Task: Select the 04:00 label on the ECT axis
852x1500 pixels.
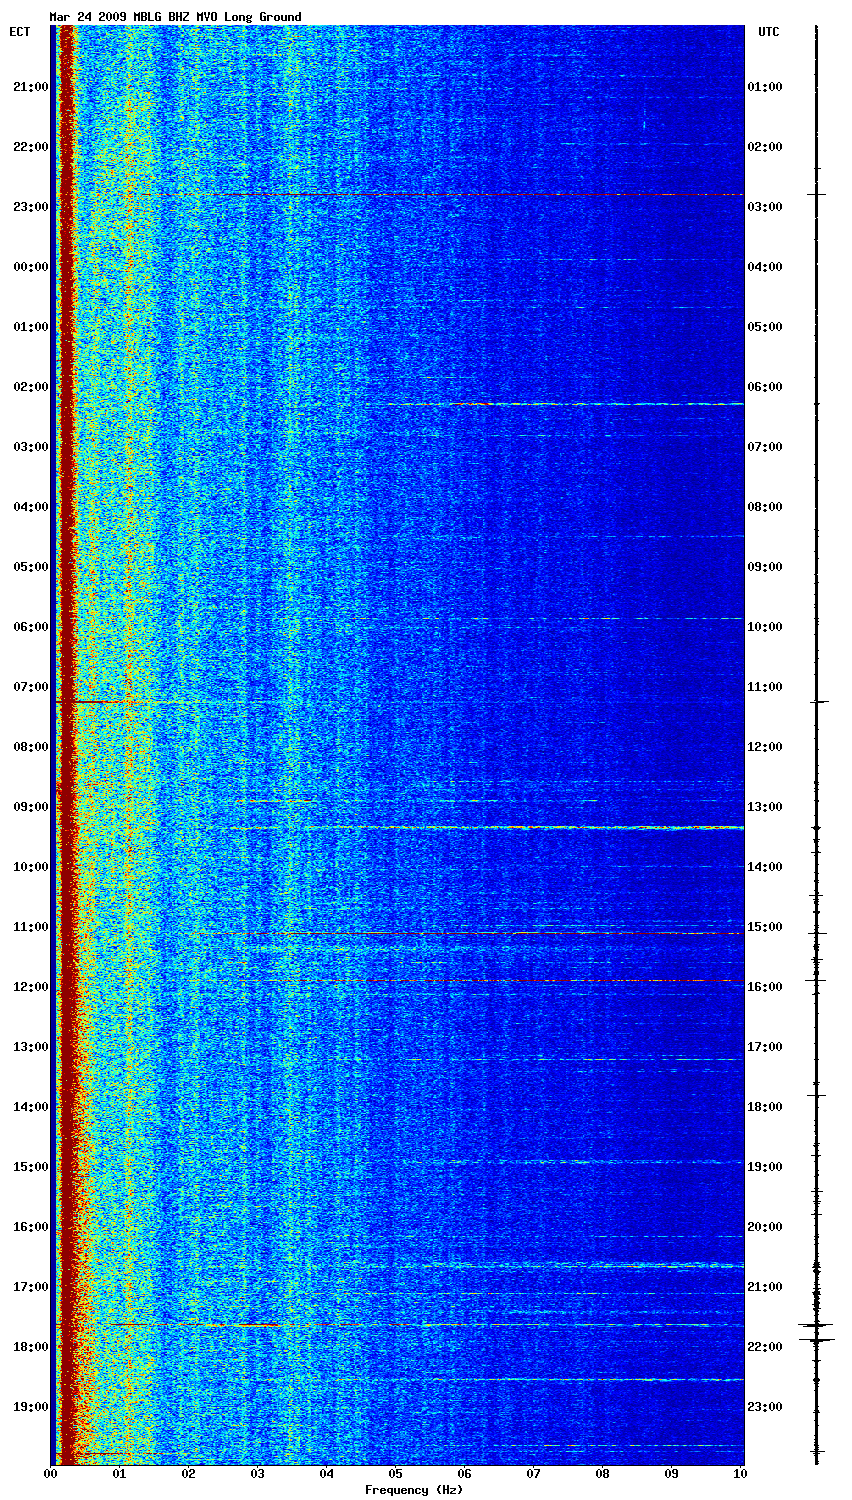Action: click(x=31, y=507)
